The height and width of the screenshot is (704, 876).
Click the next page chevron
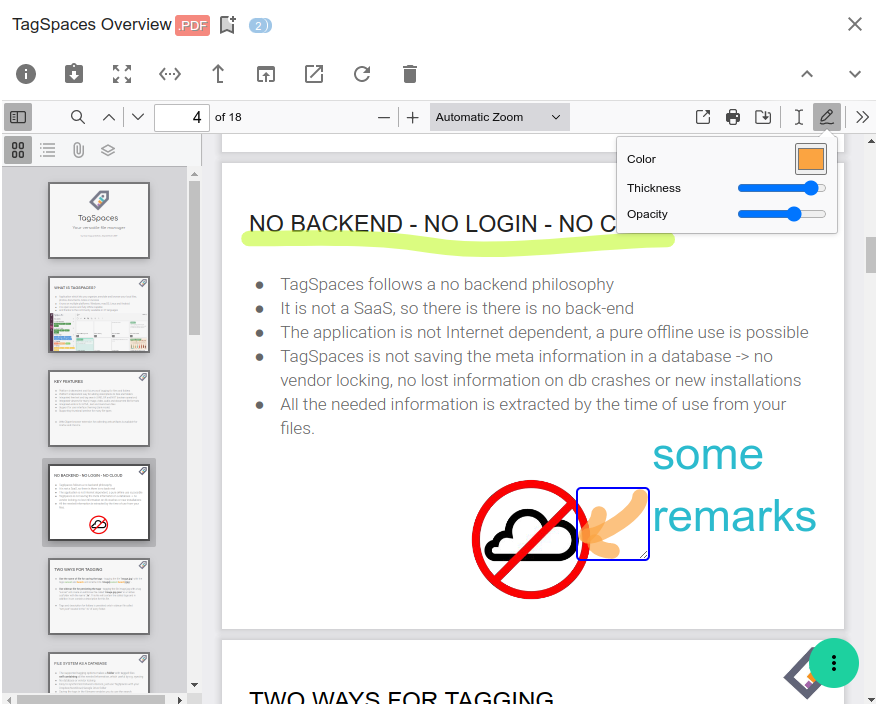pyautogui.click(x=138, y=117)
